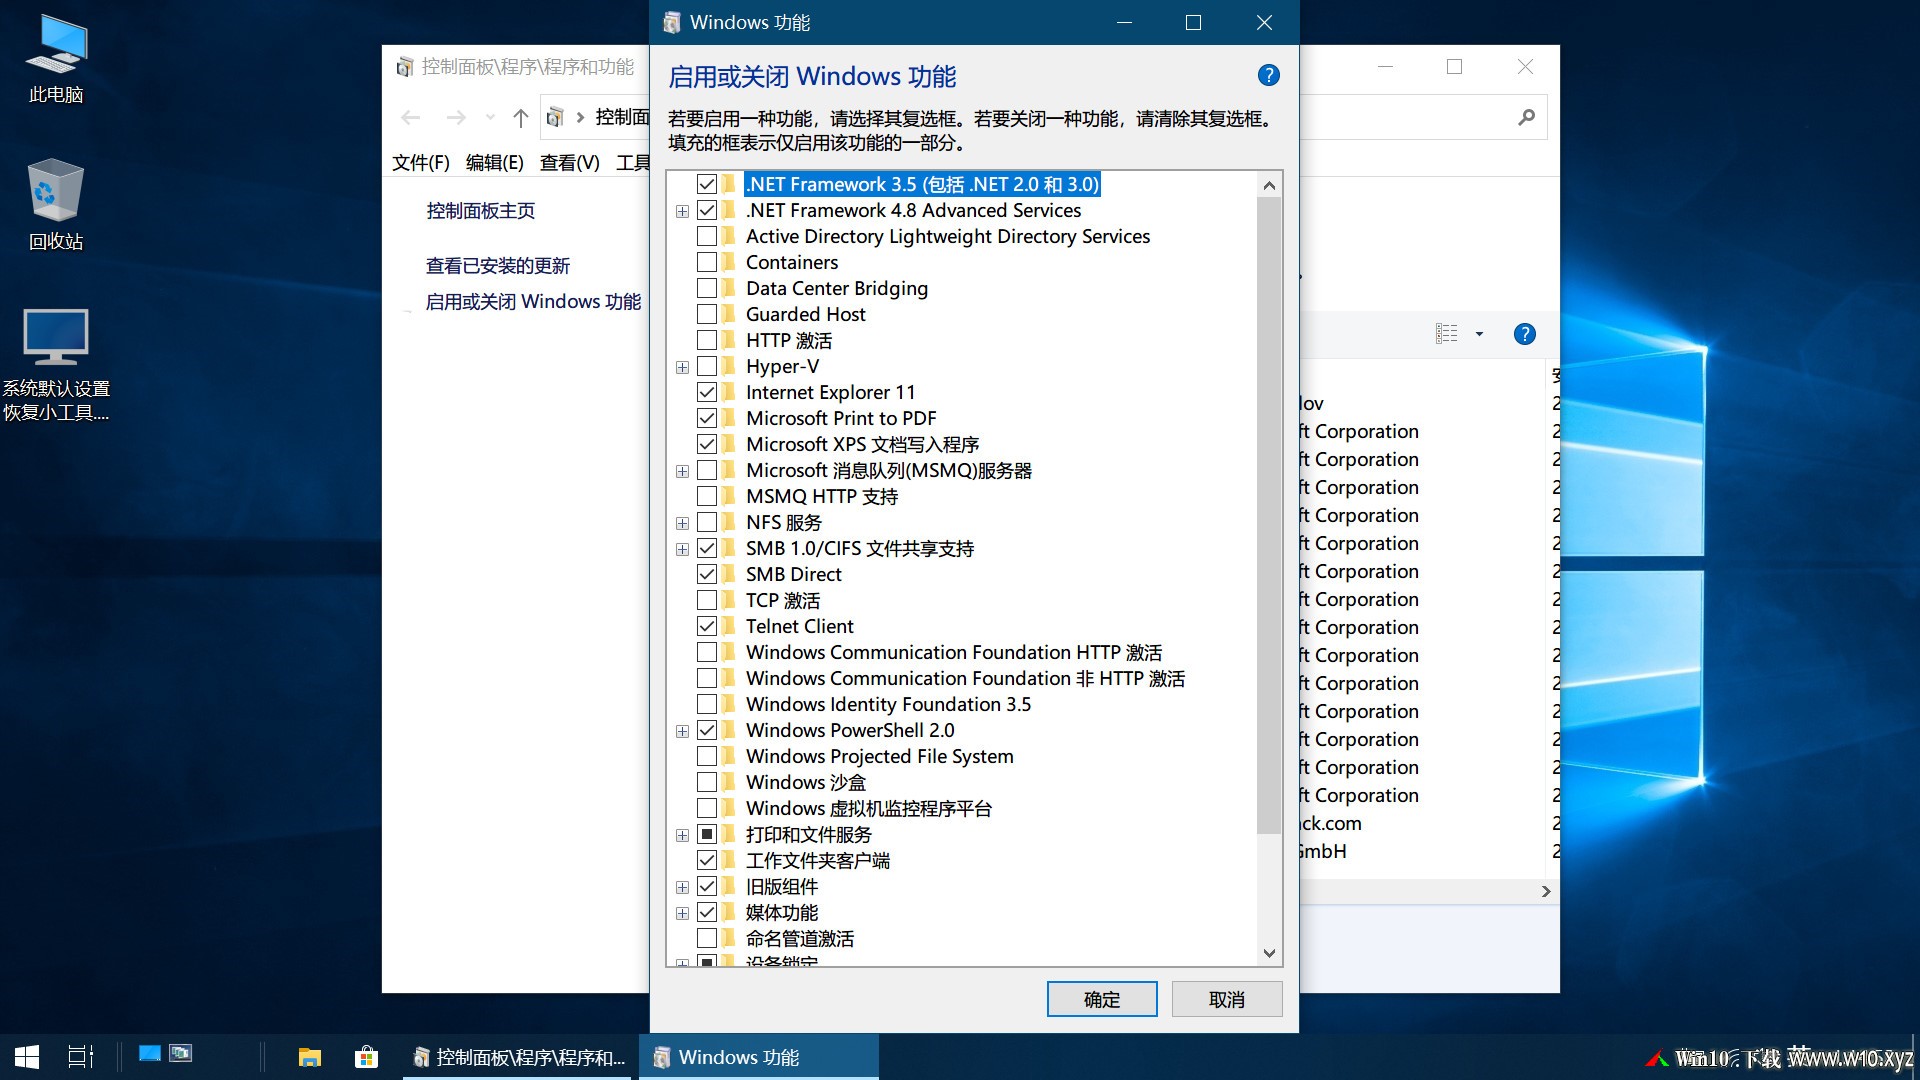
Task: Uncheck the Telnet Client feature
Action: pyautogui.click(x=707, y=626)
